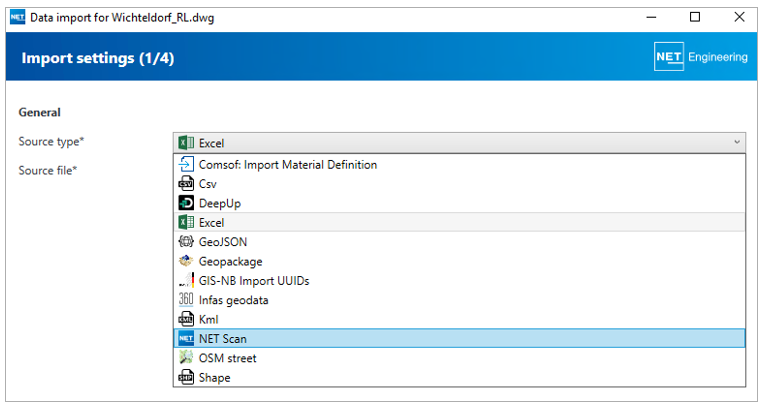This screenshot has height=411, width=763.
Task: Click the GIS-NB flag chart icon
Action: (x=186, y=281)
